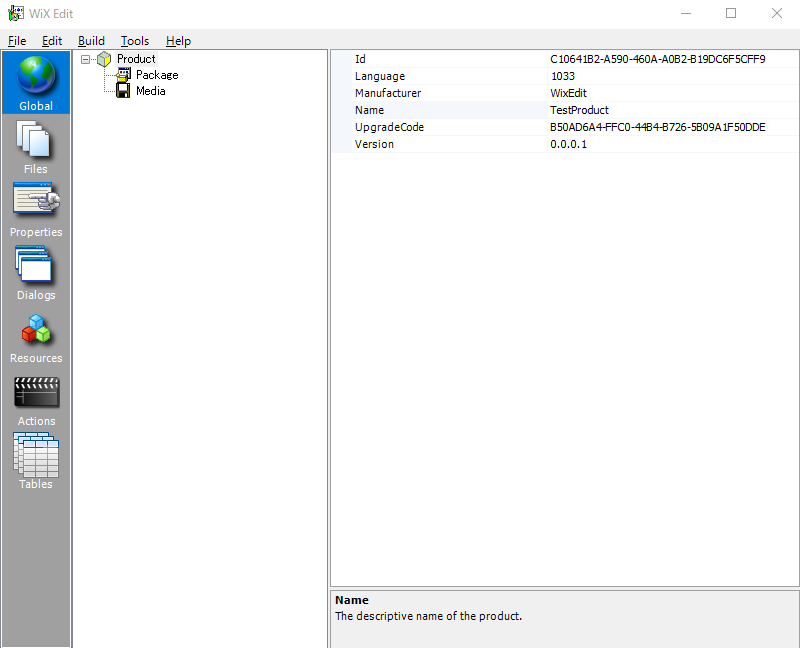The height and width of the screenshot is (648, 800).
Task: Click the WiX Edit title bar icon
Action: (x=14, y=14)
